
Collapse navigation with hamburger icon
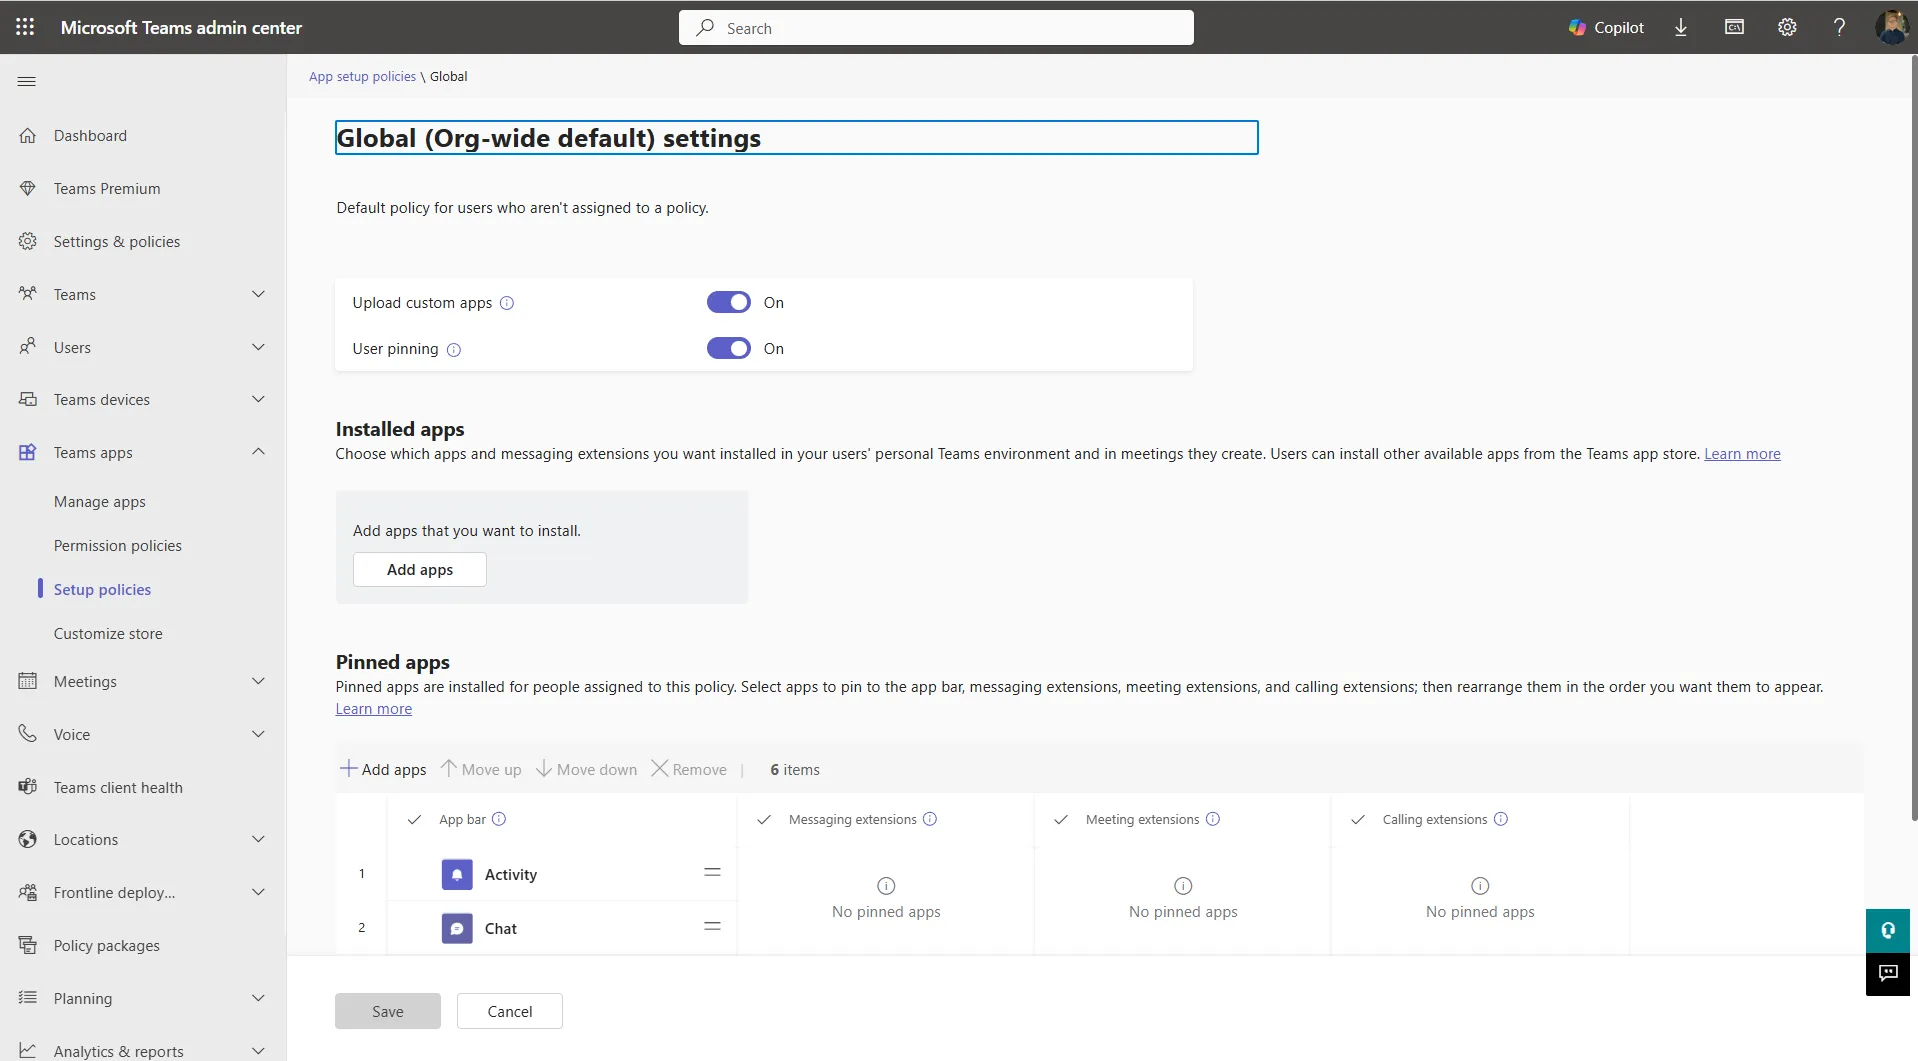(x=27, y=81)
